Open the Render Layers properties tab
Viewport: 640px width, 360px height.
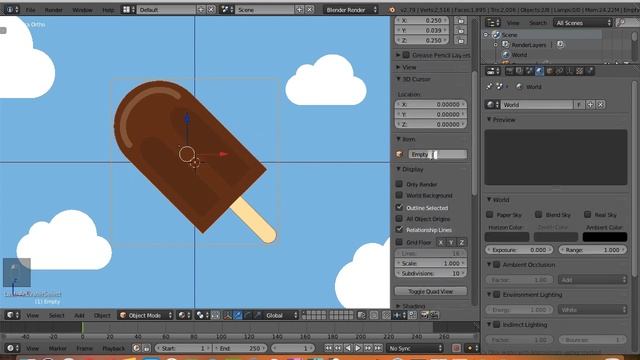[519, 71]
